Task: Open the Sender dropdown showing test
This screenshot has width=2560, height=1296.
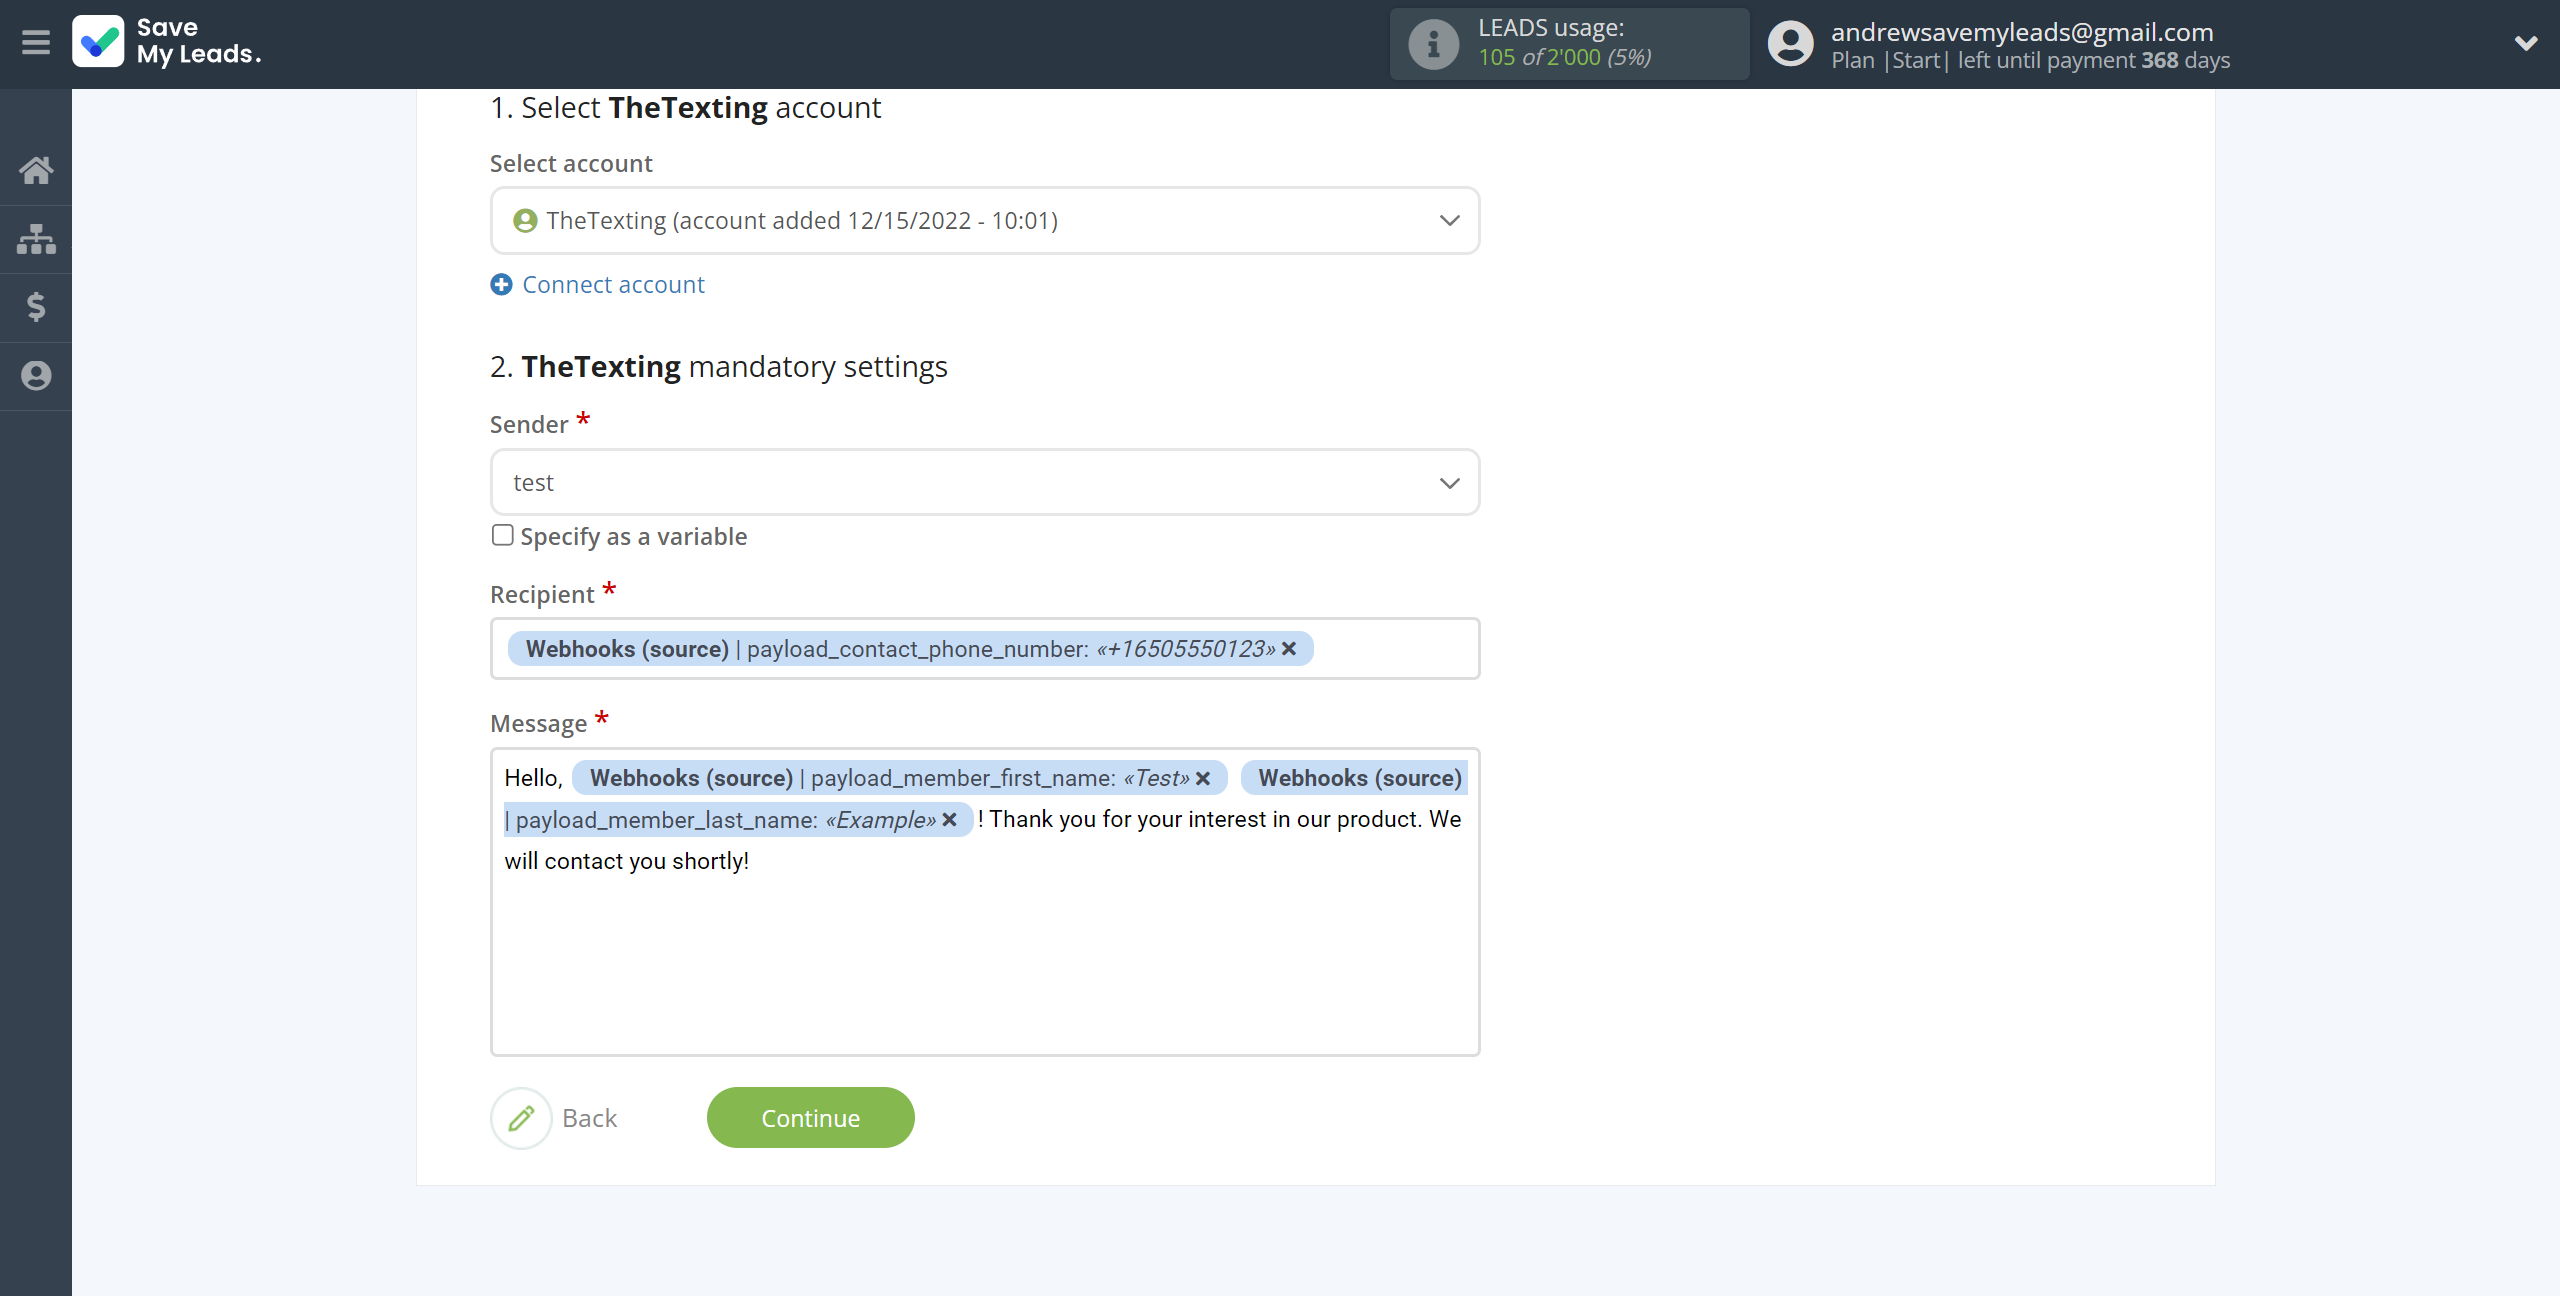Action: (x=985, y=483)
